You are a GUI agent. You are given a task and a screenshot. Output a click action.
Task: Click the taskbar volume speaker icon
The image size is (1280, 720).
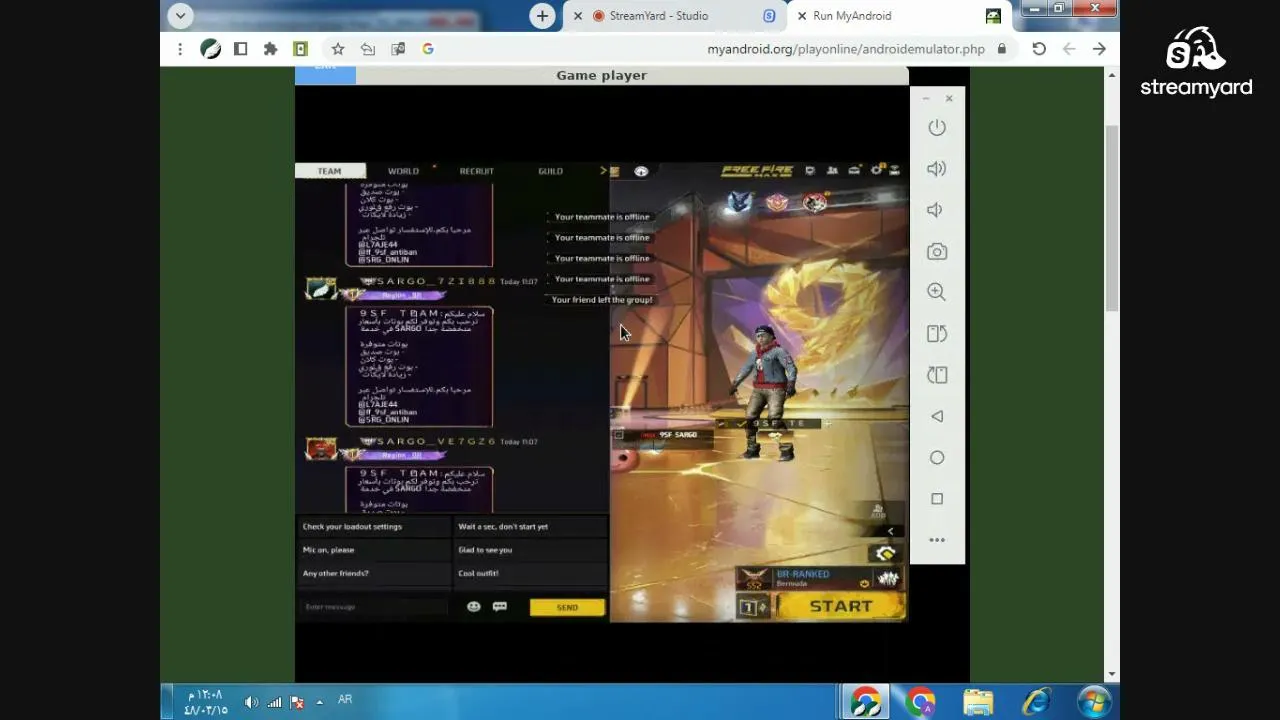coord(251,703)
